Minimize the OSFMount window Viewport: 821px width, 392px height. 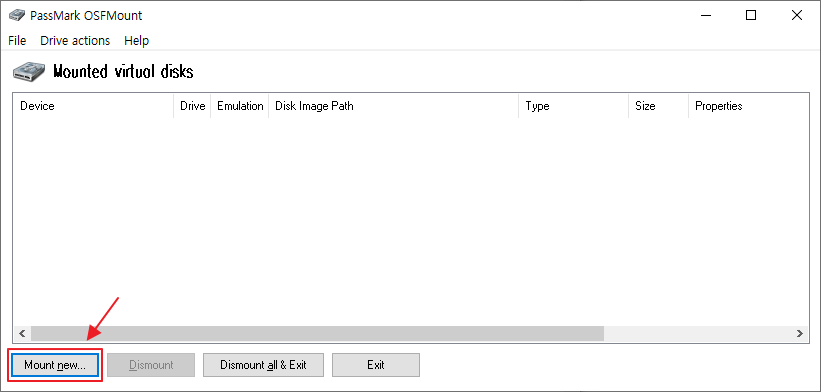point(705,15)
